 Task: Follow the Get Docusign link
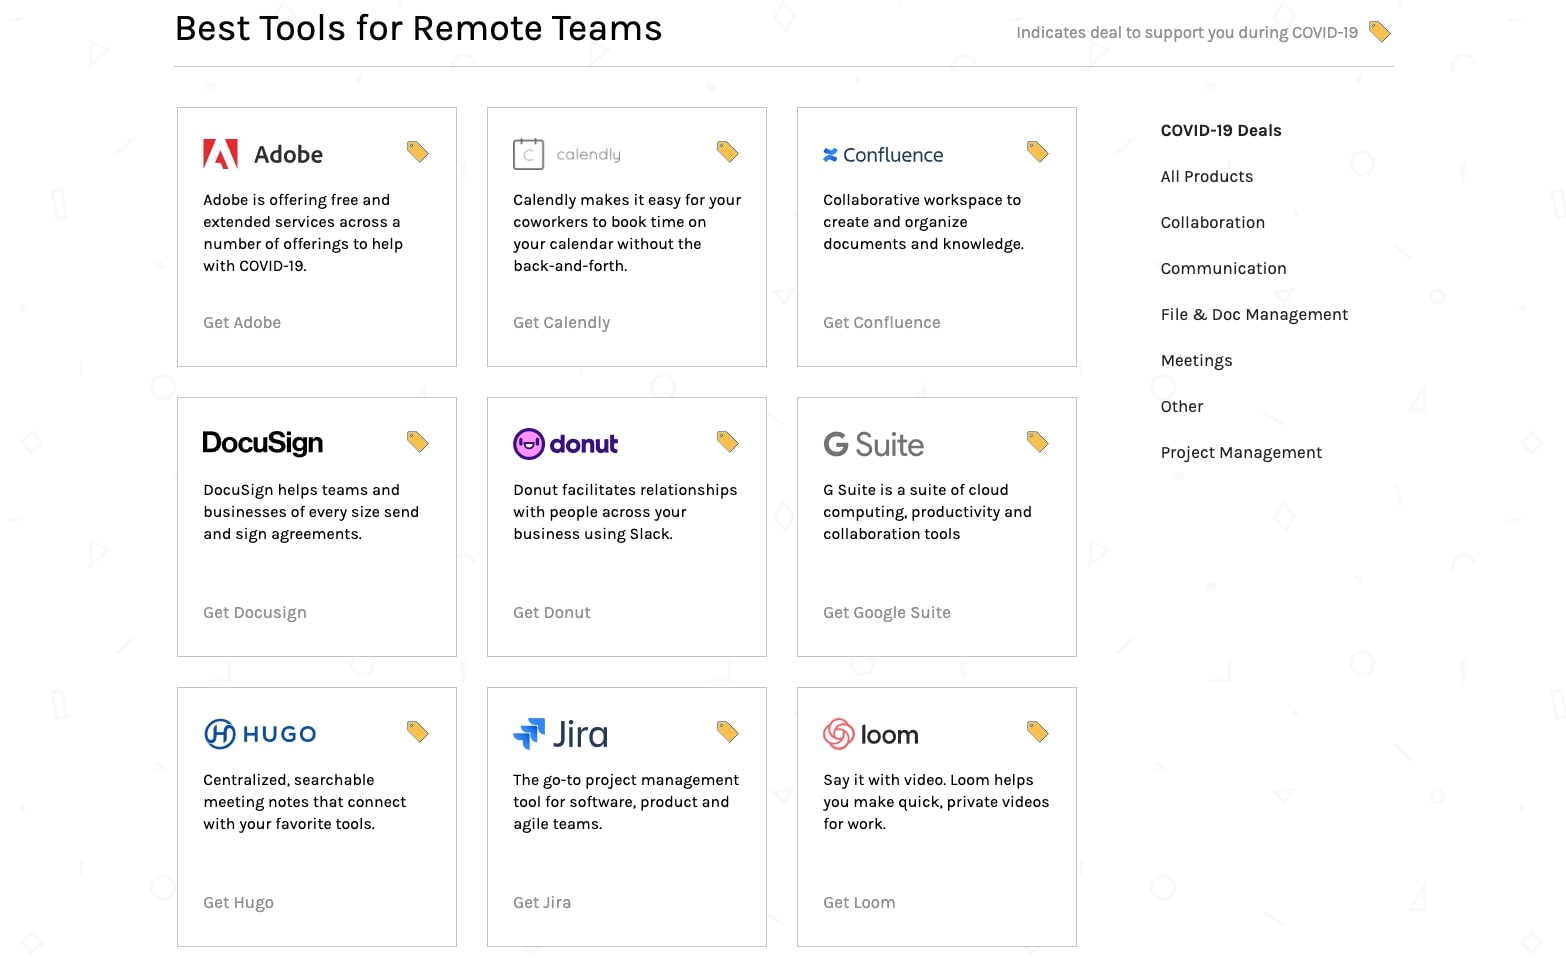(255, 612)
